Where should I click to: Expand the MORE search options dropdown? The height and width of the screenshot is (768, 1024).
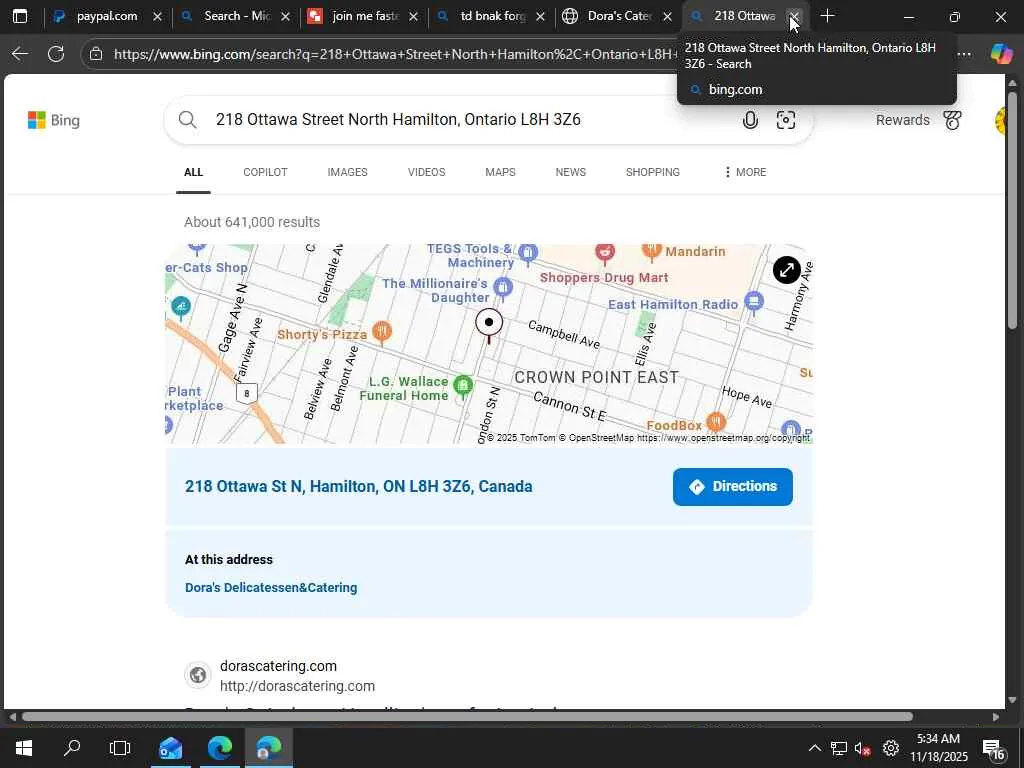point(745,172)
